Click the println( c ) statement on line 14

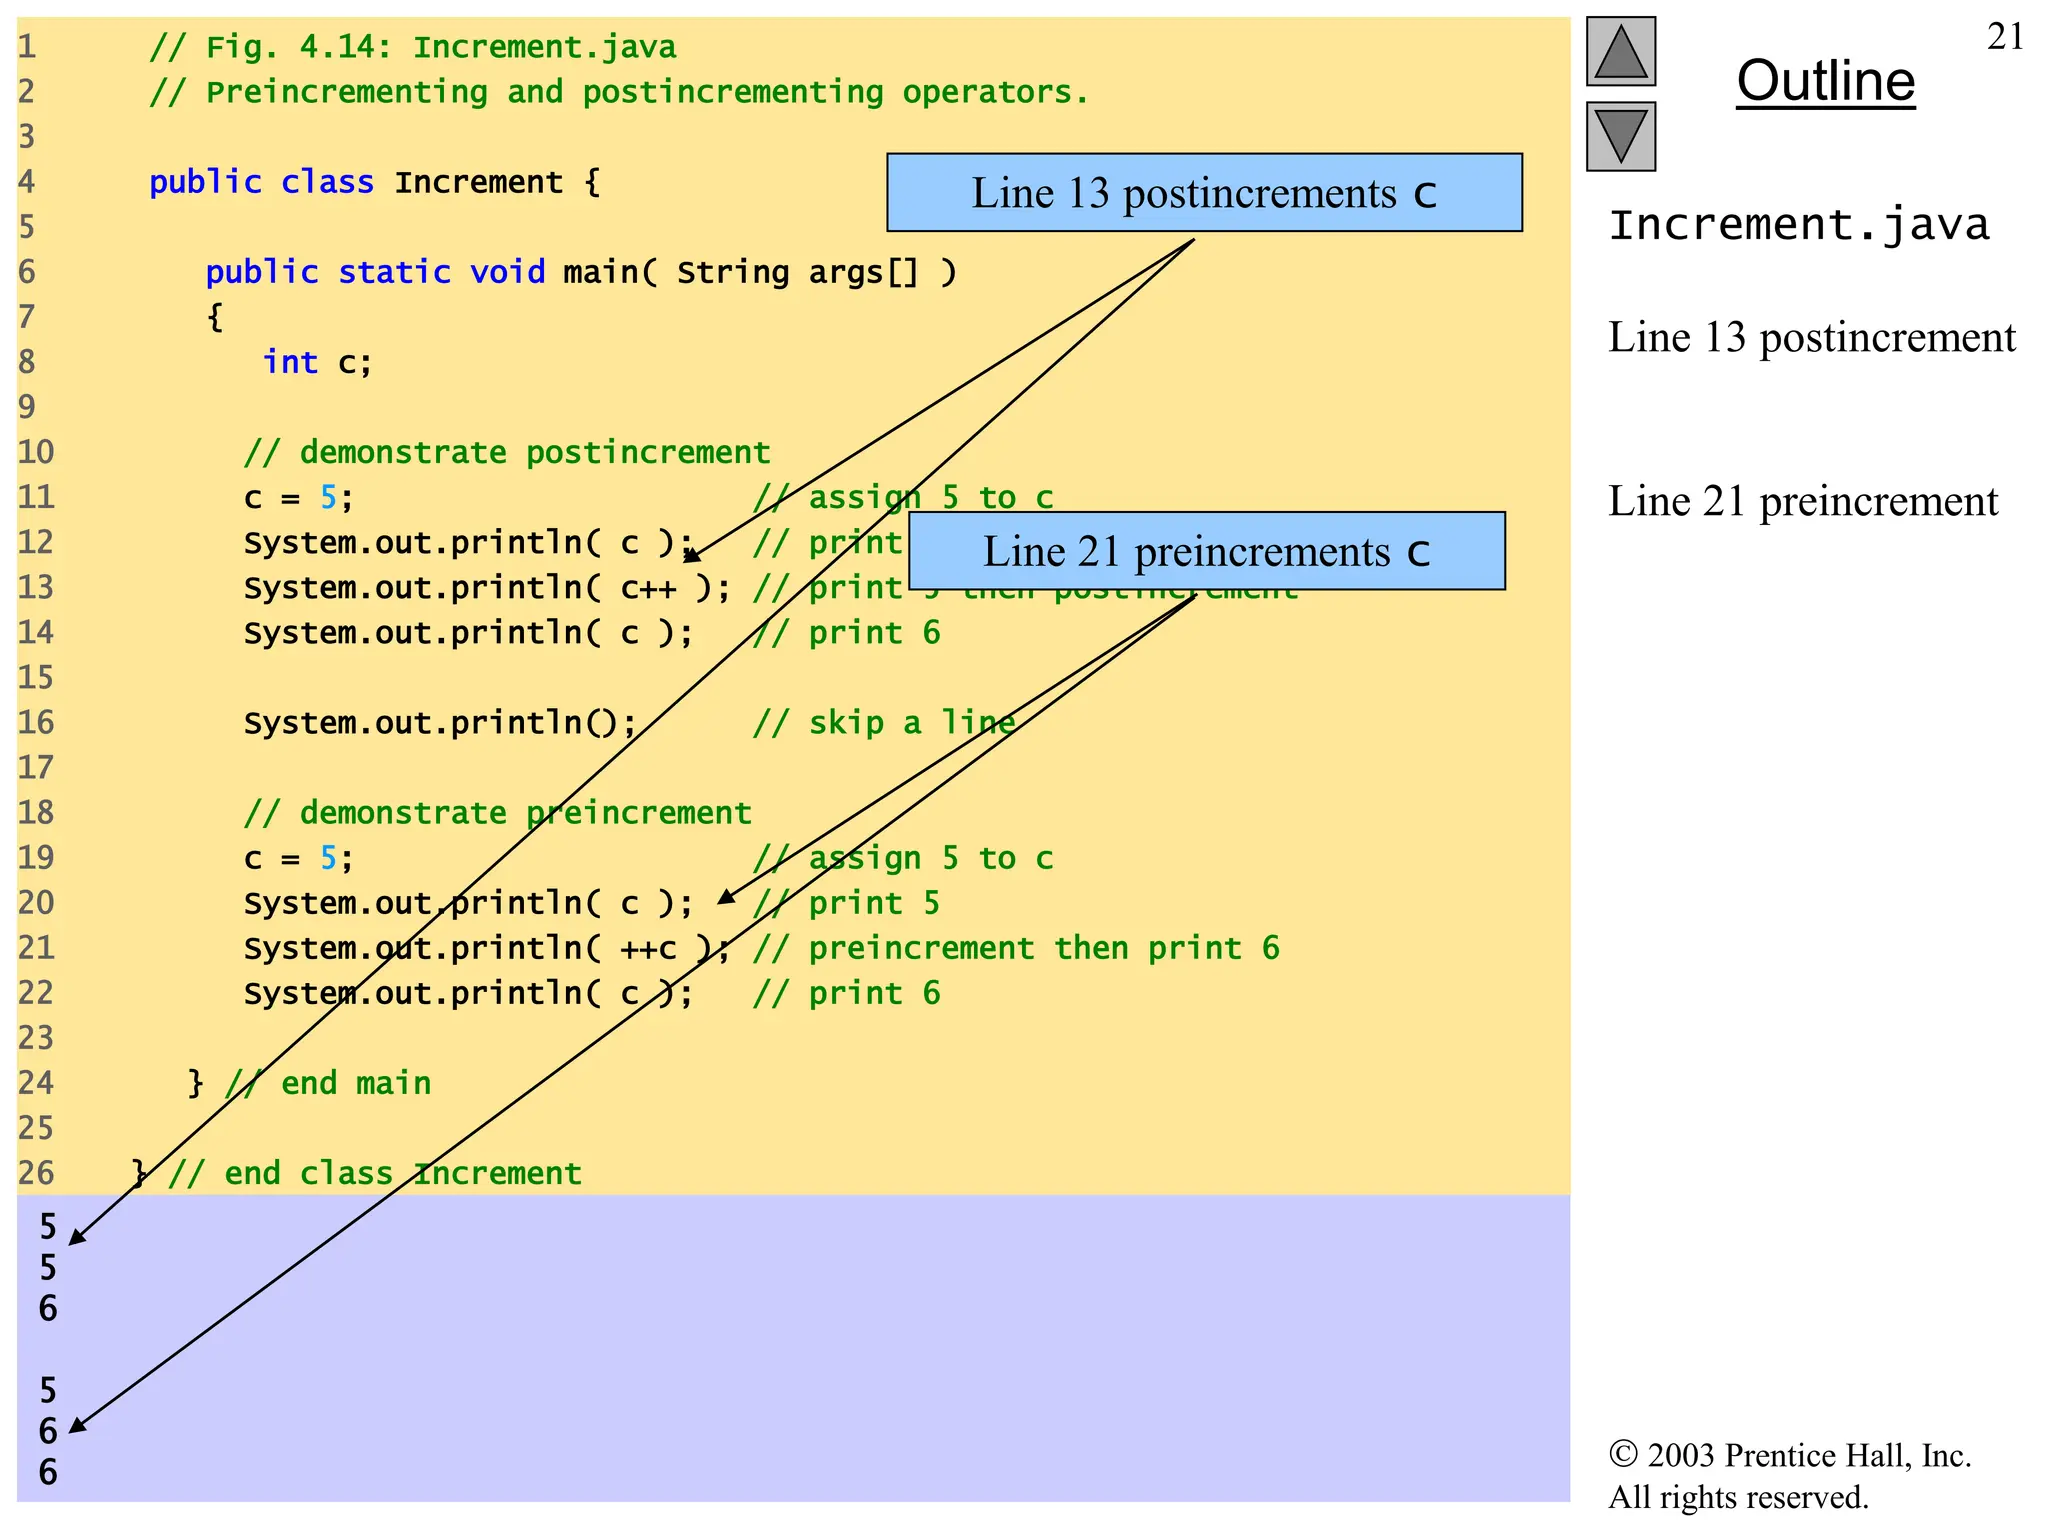tap(468, 633)
